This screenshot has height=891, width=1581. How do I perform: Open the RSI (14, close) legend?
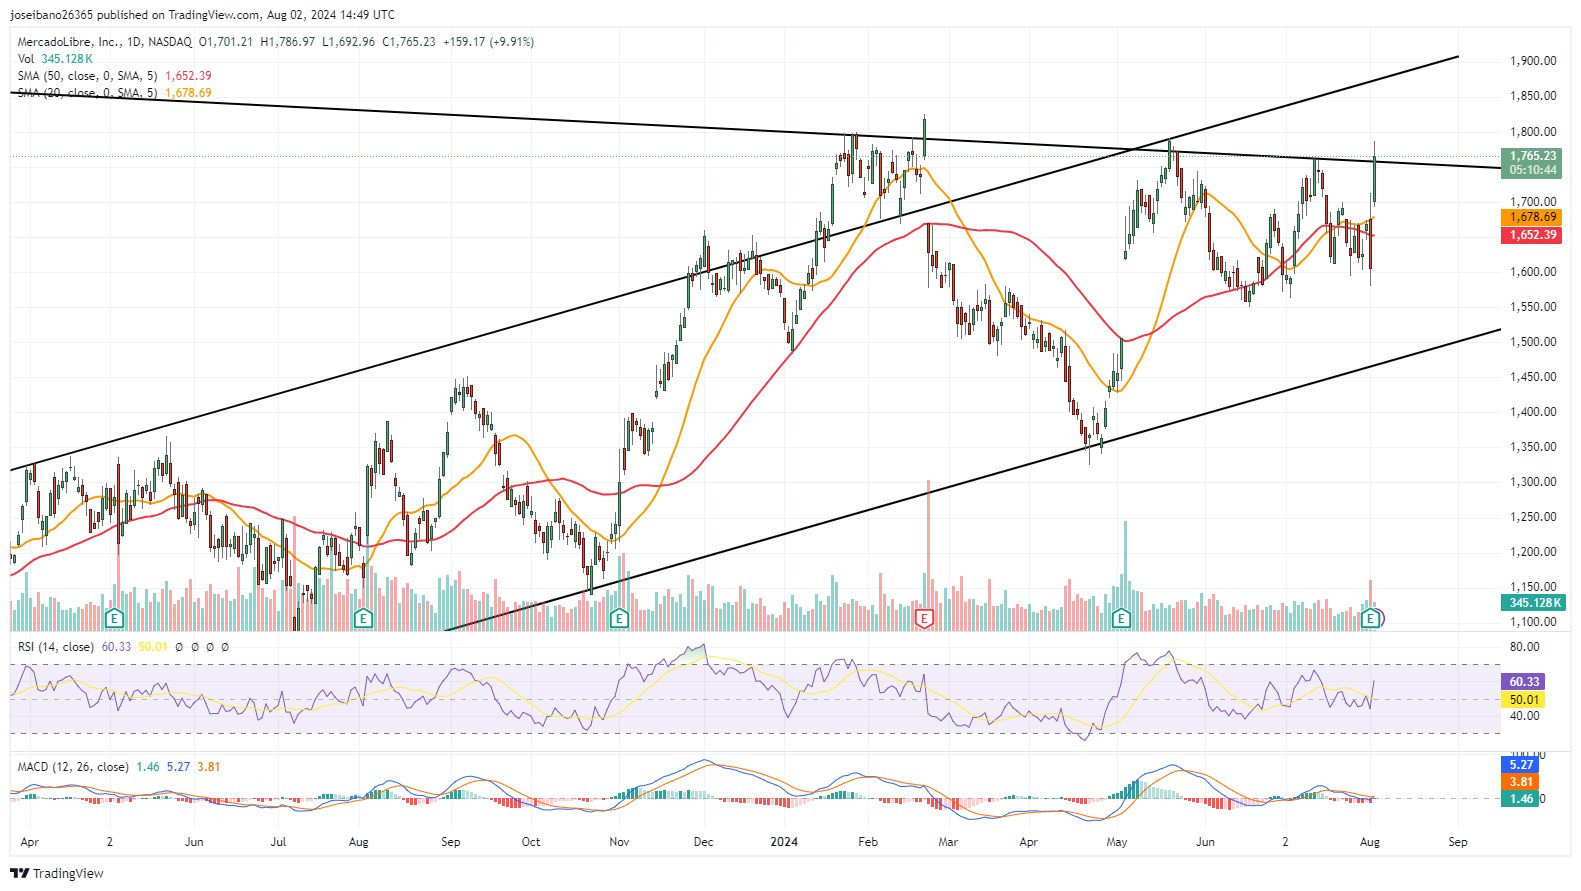tap(56, 647)
